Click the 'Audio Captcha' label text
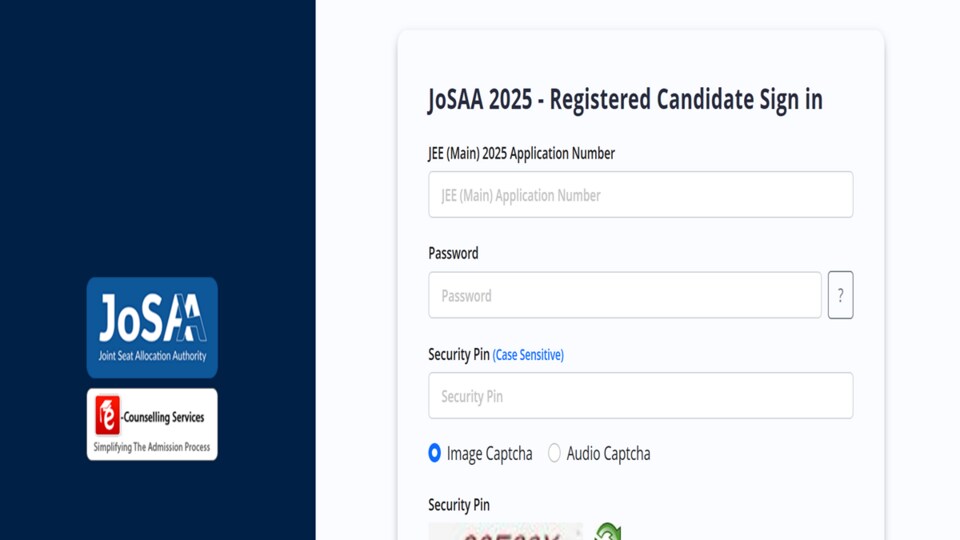The image size is (960, 540). 608,454
